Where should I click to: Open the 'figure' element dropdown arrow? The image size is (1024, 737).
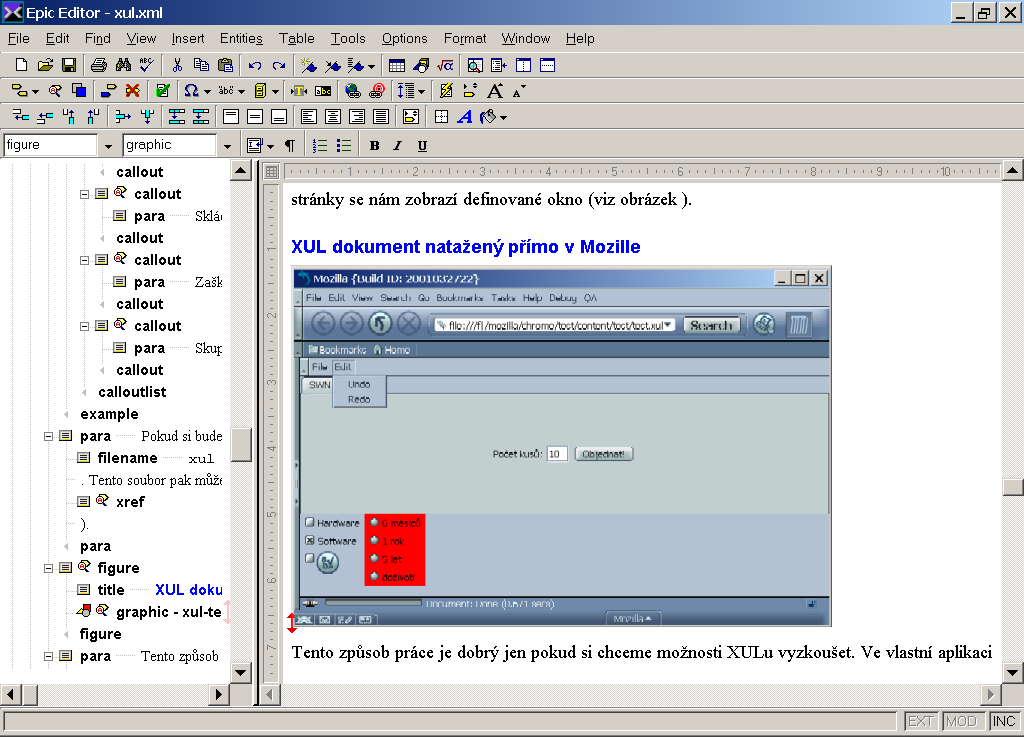(108, 146)
